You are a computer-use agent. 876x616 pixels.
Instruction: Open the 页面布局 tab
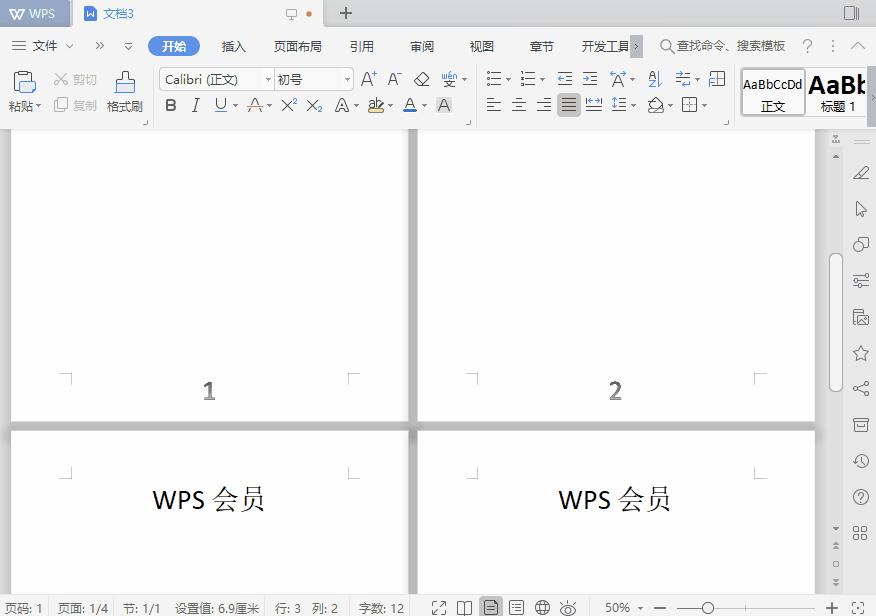click(x=298, y=46)
